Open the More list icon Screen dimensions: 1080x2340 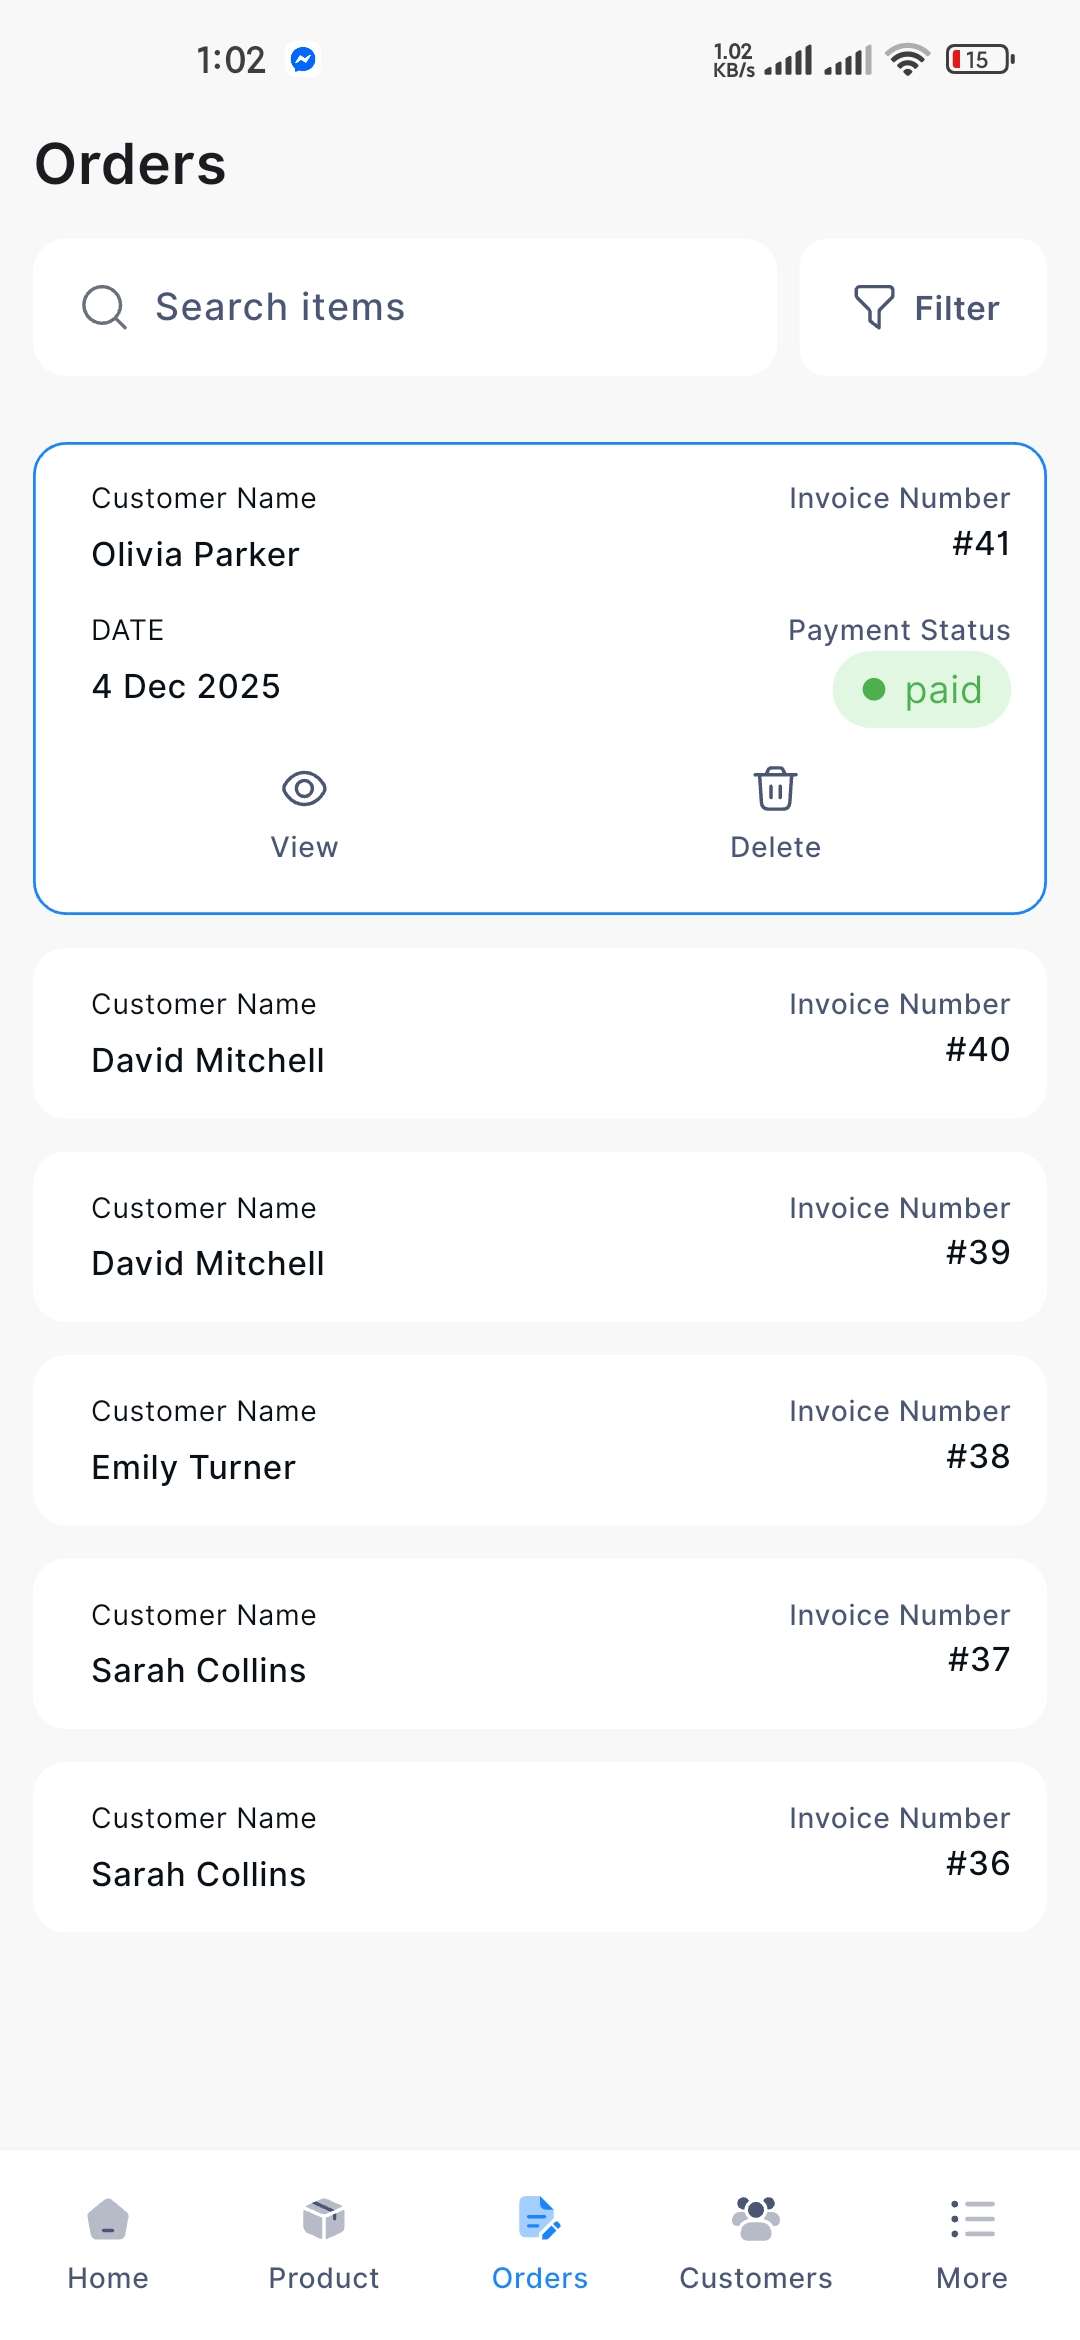click(x=972, y=2220)
